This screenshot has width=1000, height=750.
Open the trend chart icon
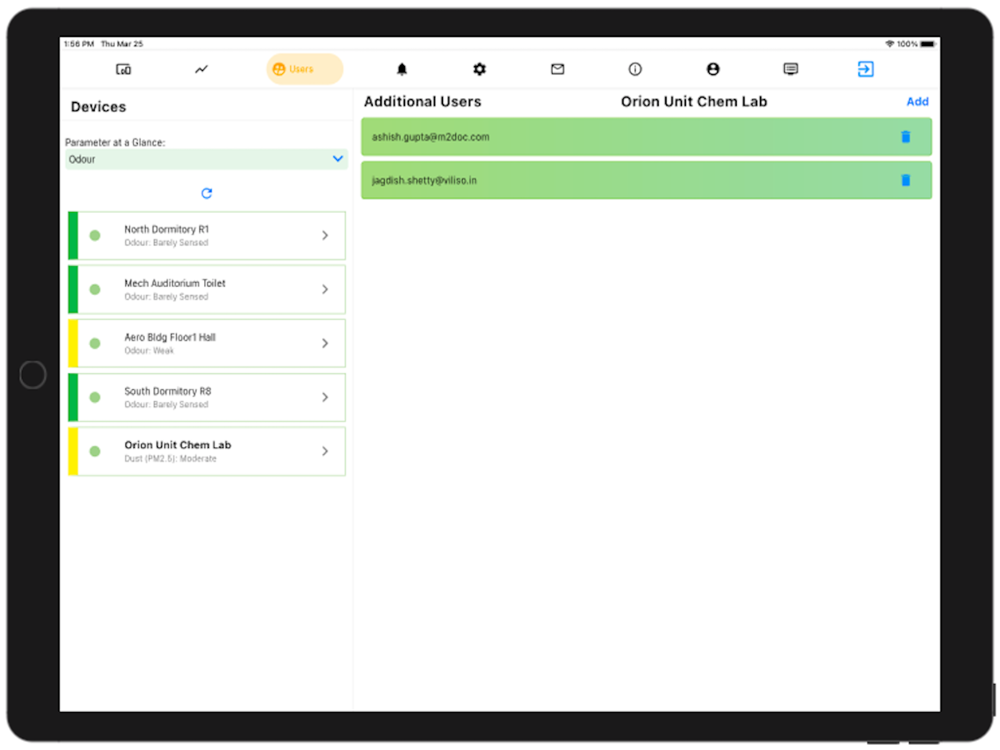202,69
